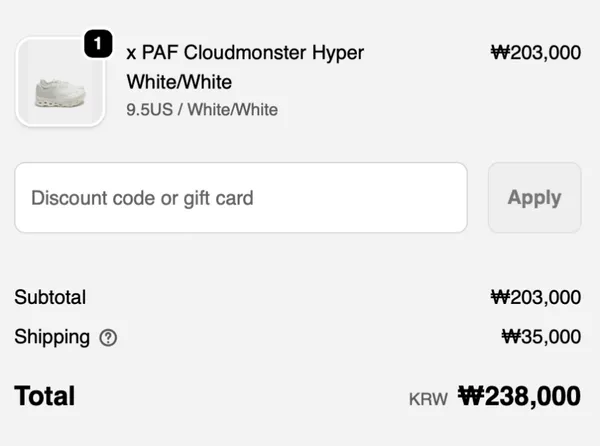Click the ₩203,000 amount in the Subtotal row
Image resolution: width=600 pixels, height=446 pixels.
point(536,297)
